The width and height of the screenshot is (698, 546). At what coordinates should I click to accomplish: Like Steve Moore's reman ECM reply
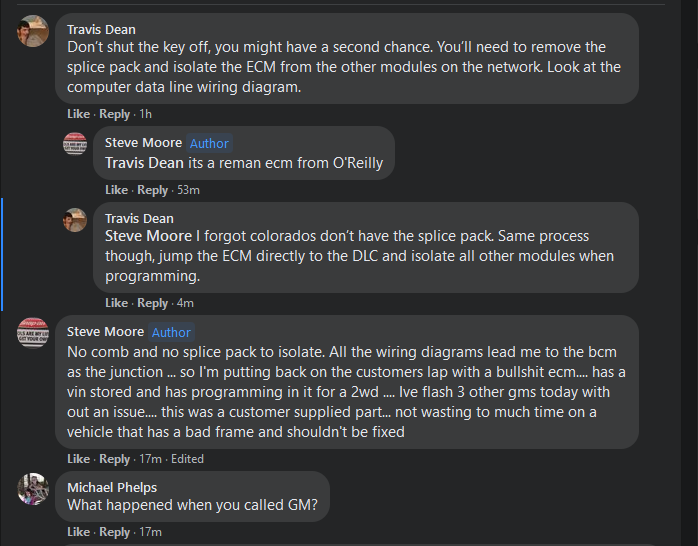(116, 190)
